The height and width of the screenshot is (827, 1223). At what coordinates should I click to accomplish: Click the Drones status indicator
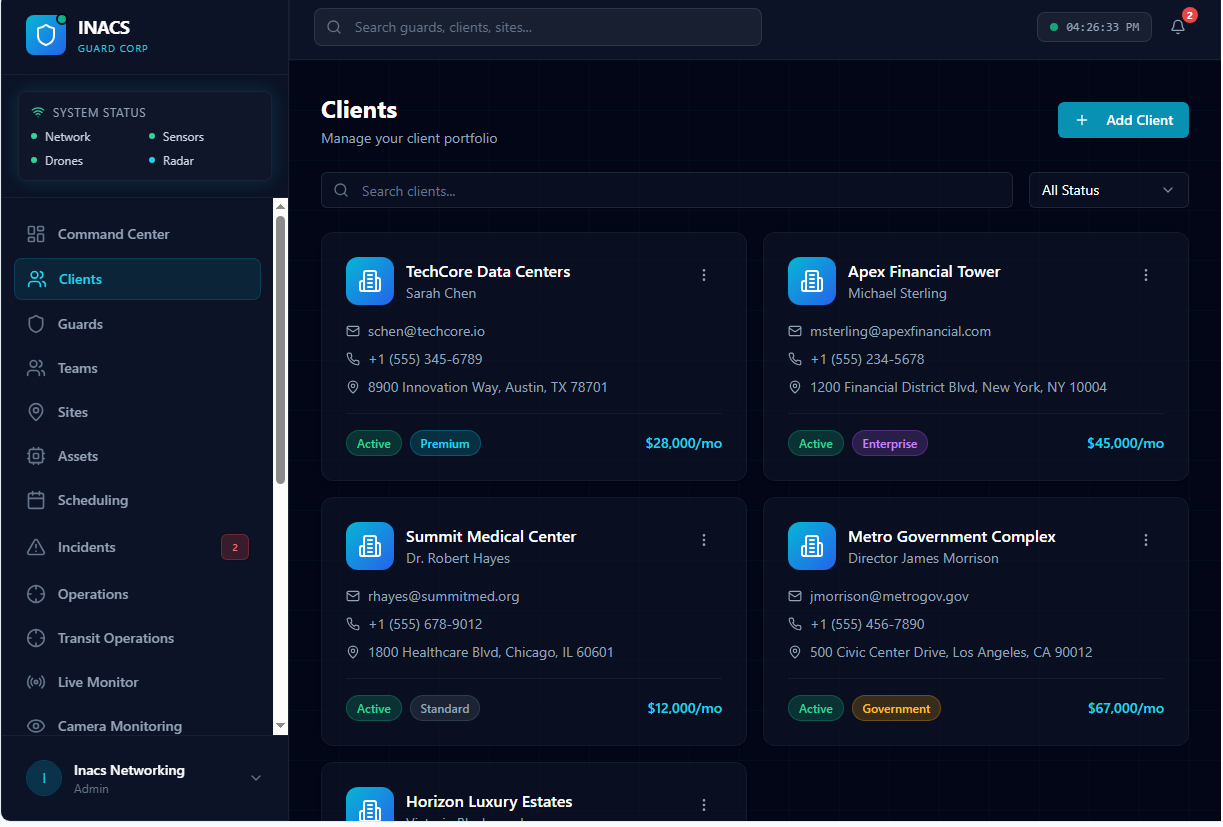pos(57,161)
